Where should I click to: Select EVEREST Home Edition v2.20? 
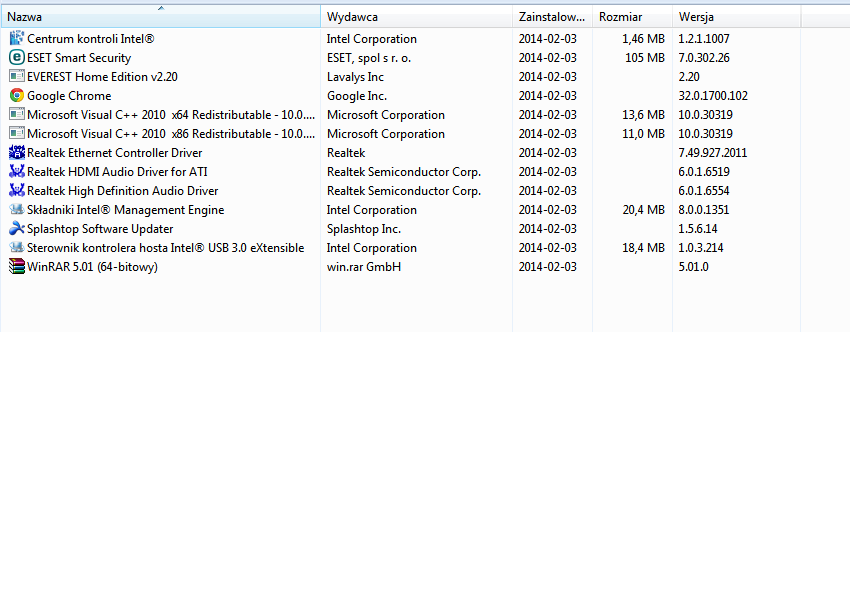(102, 77)
